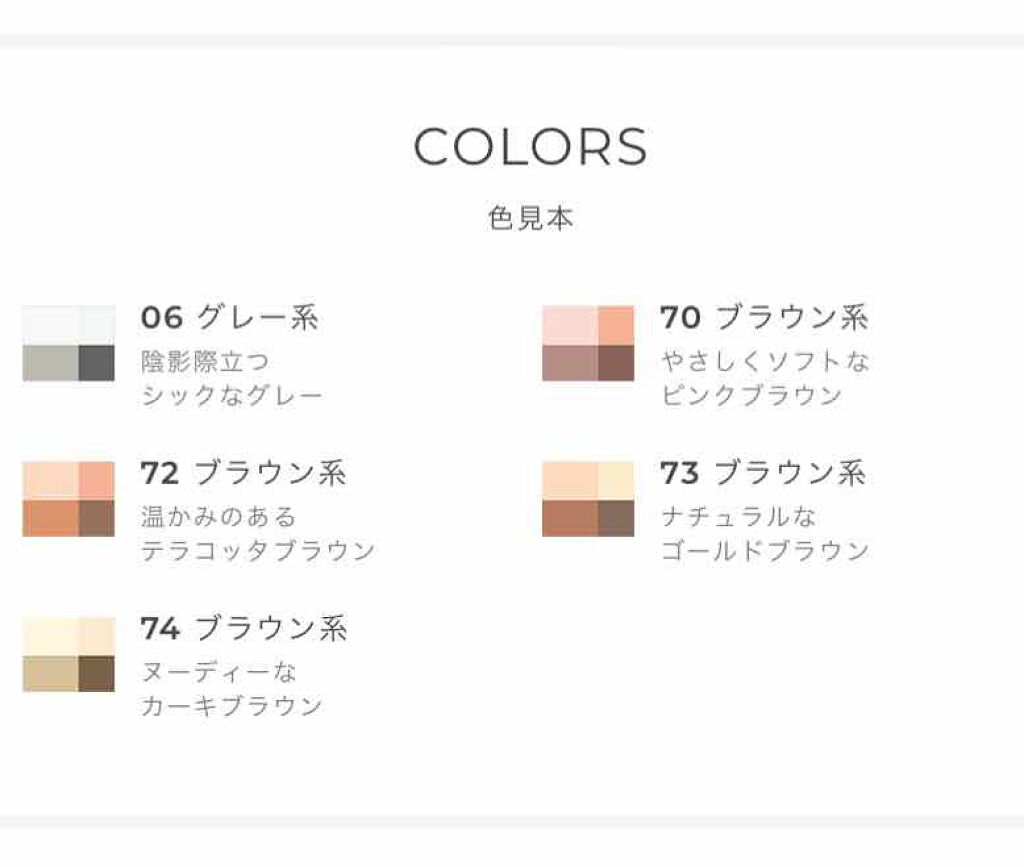Click the dark brown square in palette 74
The image size is (1024, 867).
coord(96,673)
